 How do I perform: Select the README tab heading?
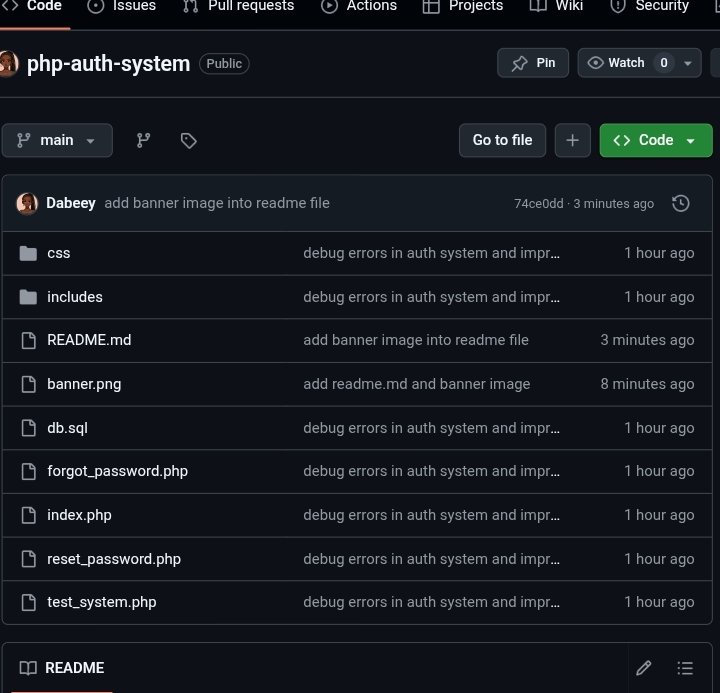62,668
